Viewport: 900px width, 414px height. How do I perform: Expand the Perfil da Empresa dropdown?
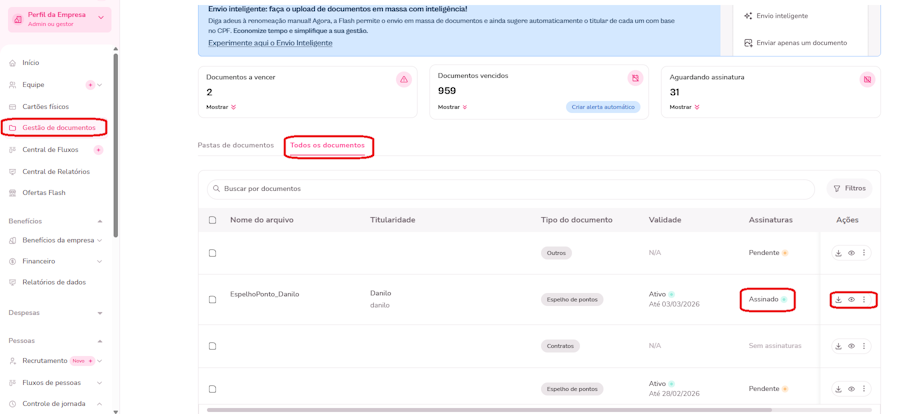tap(101, 18)
